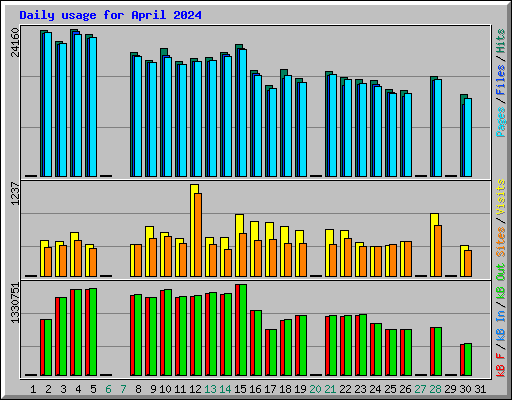Image resolution: width=512 pixels, height=400 pixels.
Task: Click day label 1 on the x-axis
Action: point(33,389)
